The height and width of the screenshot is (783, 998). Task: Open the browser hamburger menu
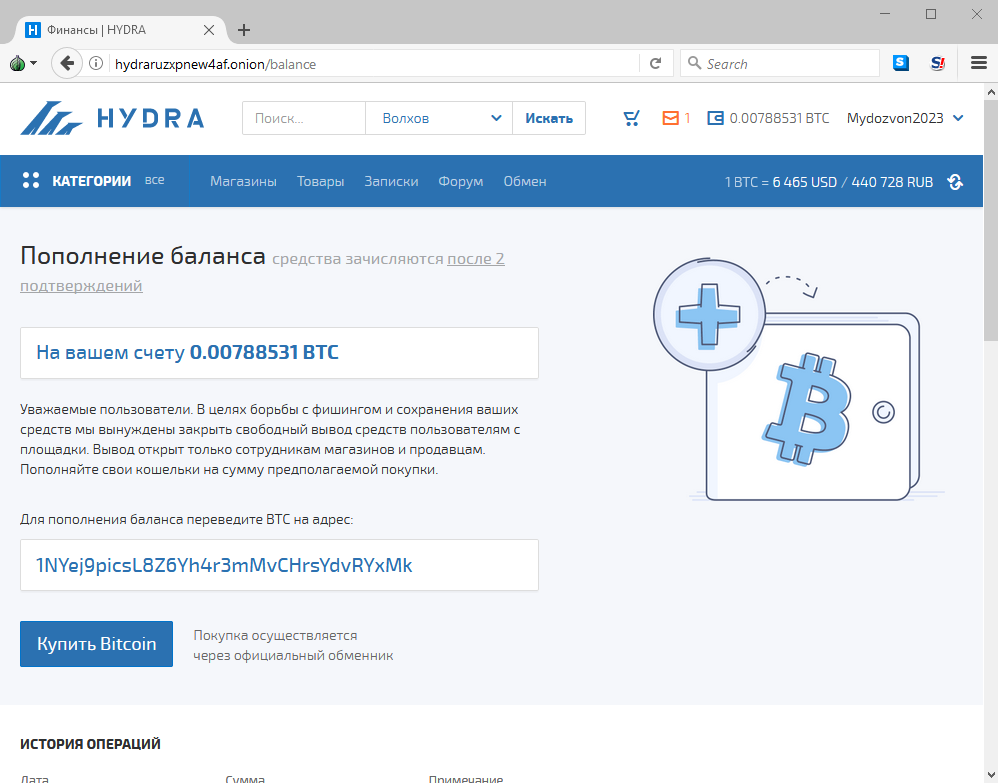[979, 63]
